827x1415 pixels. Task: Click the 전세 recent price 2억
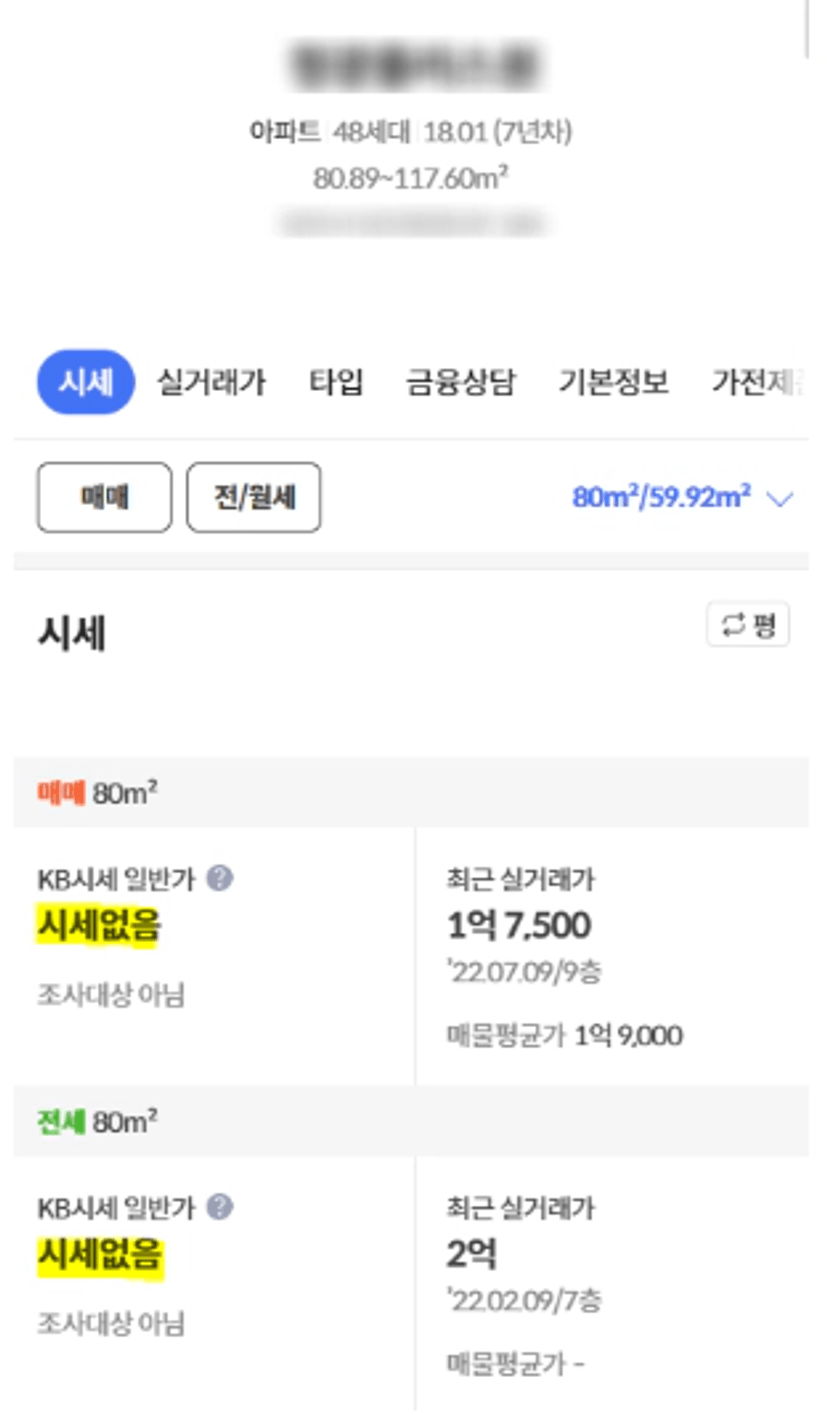[x=472, y=1254]
